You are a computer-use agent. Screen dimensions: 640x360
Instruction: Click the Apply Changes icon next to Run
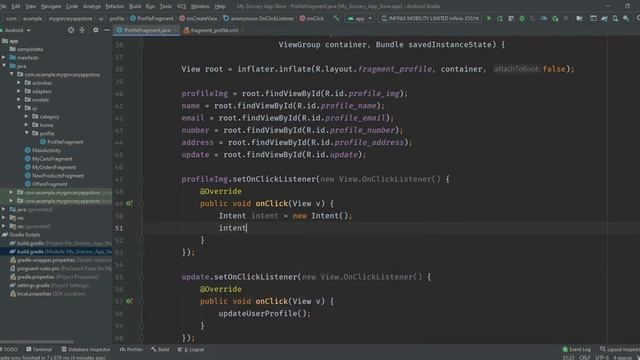coord(500,18)
